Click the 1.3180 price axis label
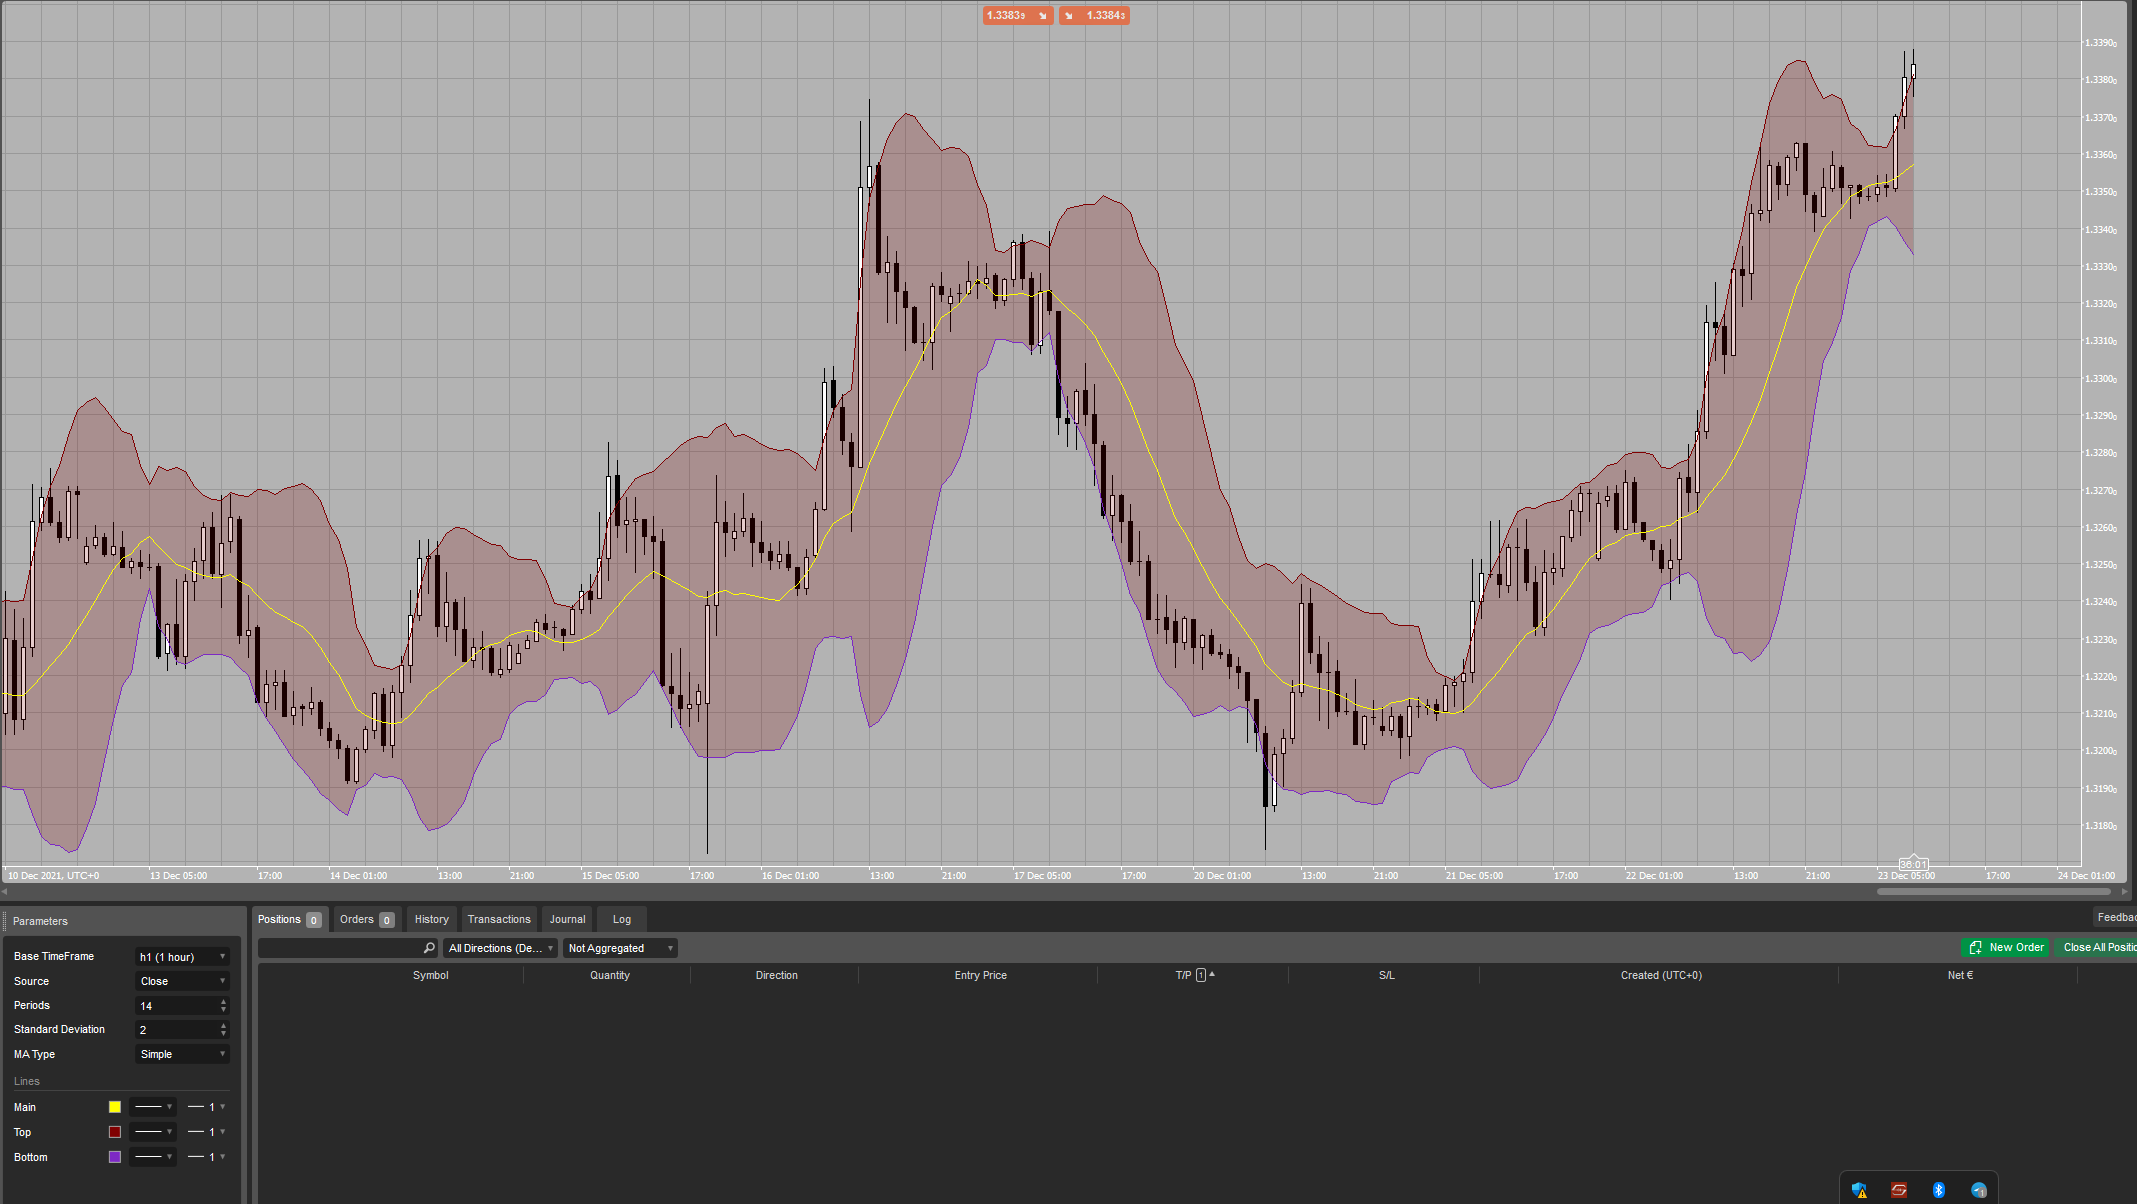The height and width of the screenshot is (1204, 2137). [x=2100, y=826]
